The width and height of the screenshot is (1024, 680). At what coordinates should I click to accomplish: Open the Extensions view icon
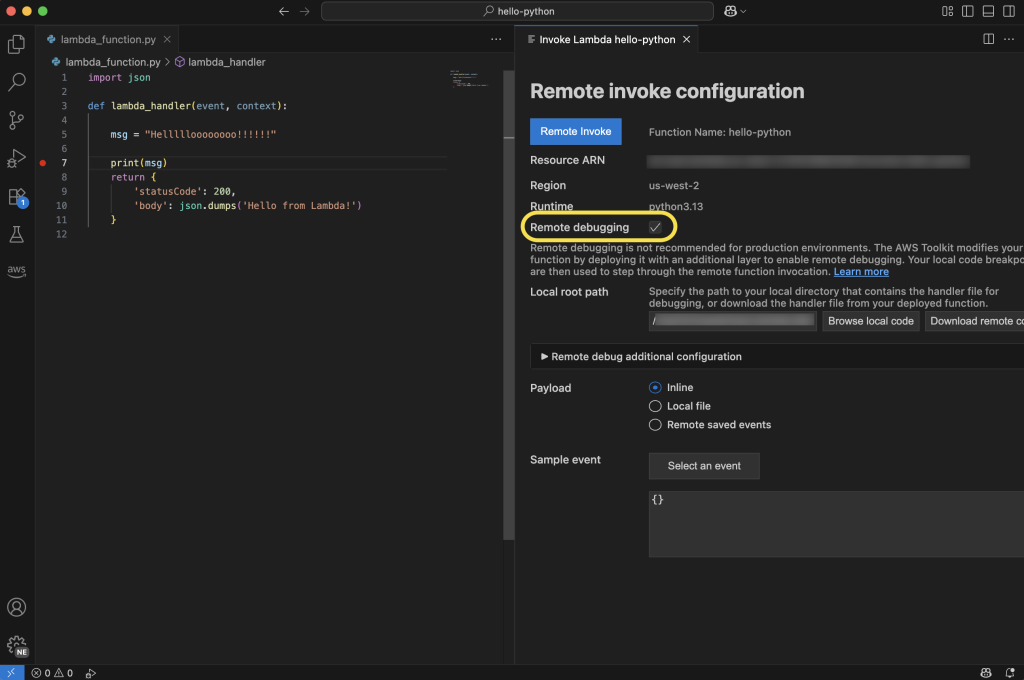tap(16, 196)
